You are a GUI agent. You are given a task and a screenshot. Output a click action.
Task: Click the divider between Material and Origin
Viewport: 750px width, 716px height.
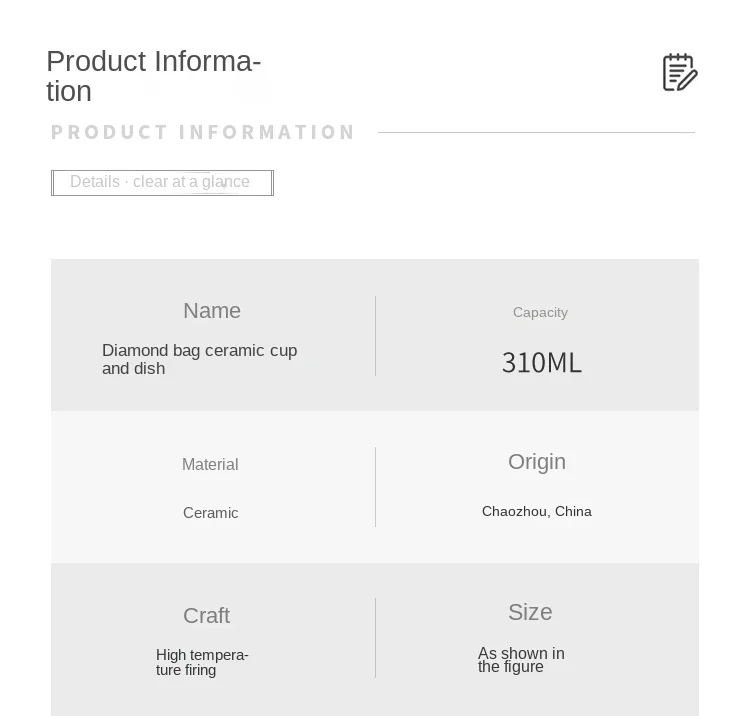(376, 487)
